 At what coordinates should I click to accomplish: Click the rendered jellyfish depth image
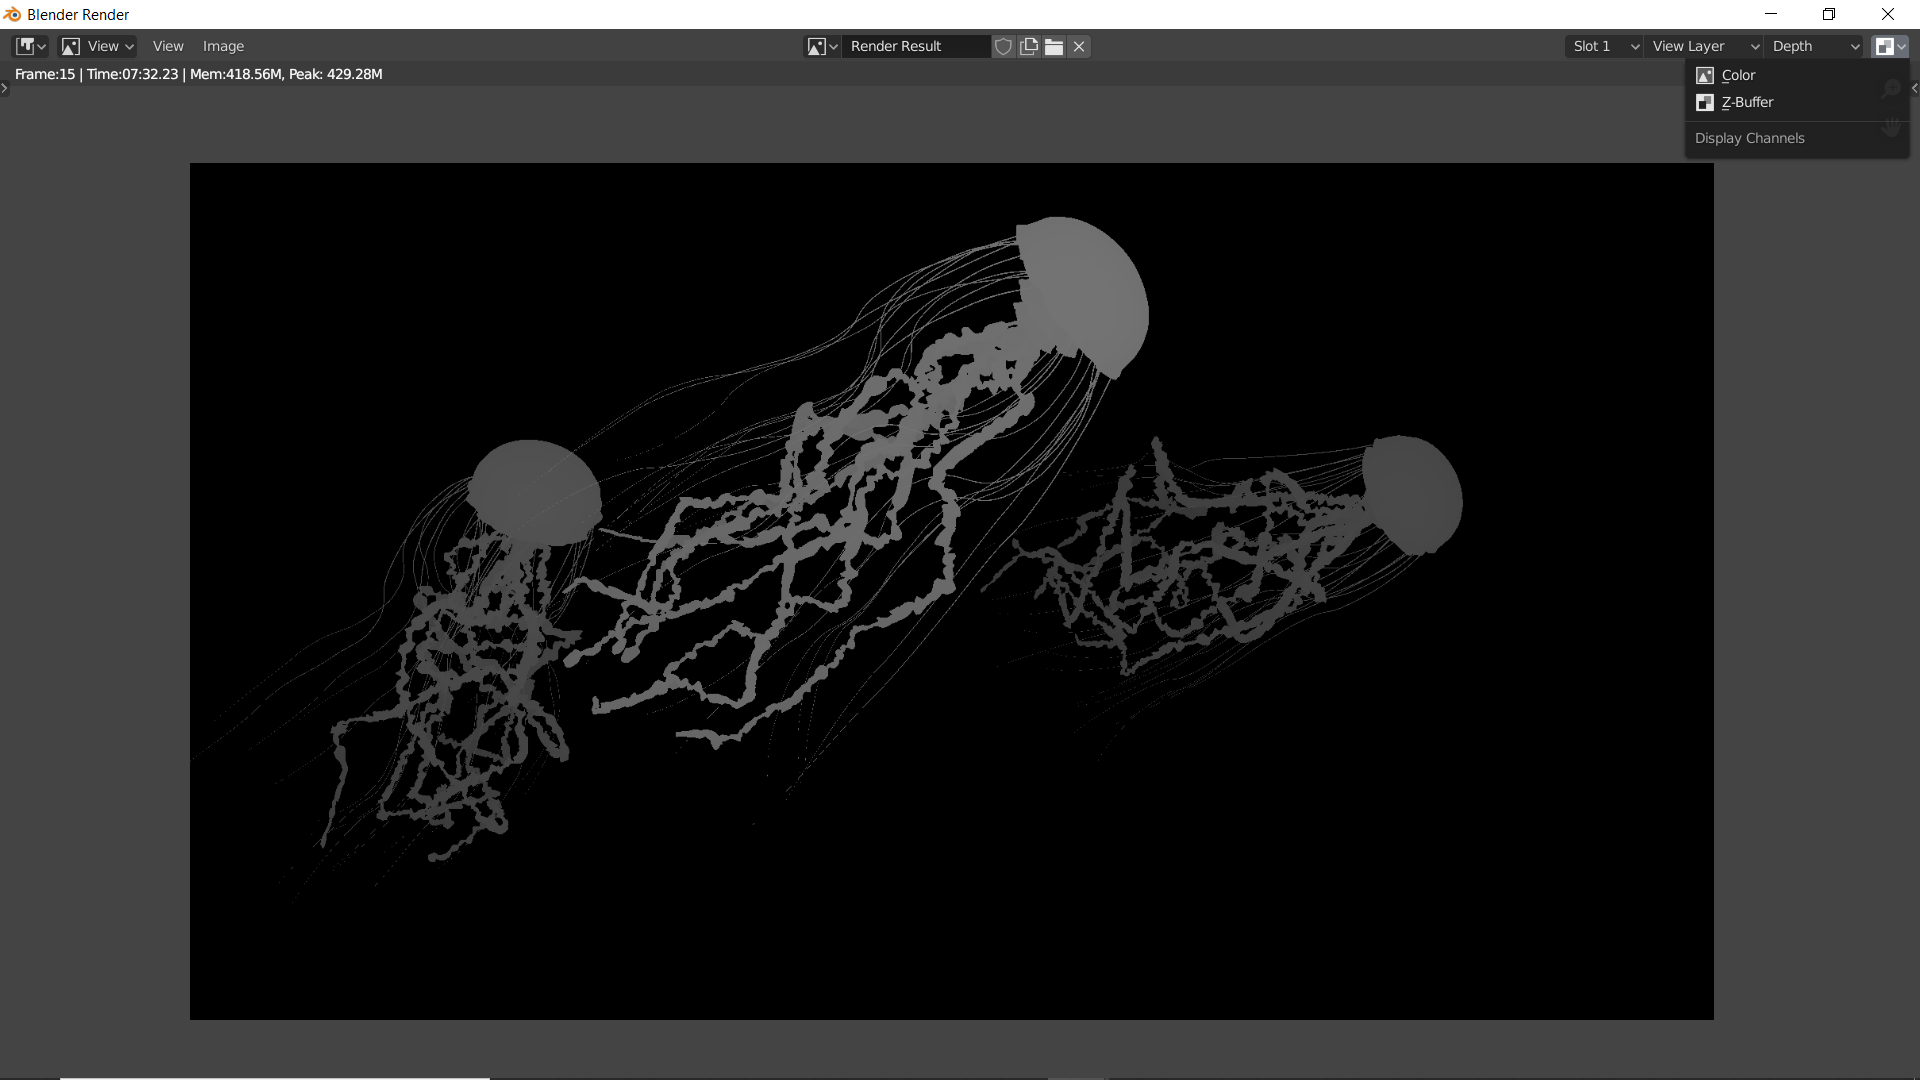point(951,590)
